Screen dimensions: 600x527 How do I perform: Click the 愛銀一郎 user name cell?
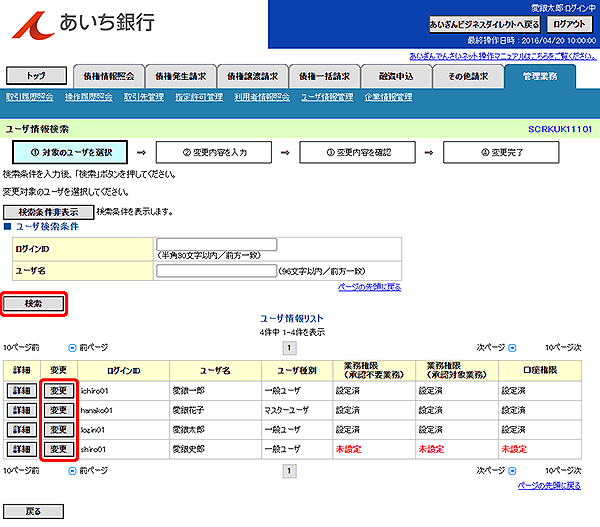tap(215, 391)
